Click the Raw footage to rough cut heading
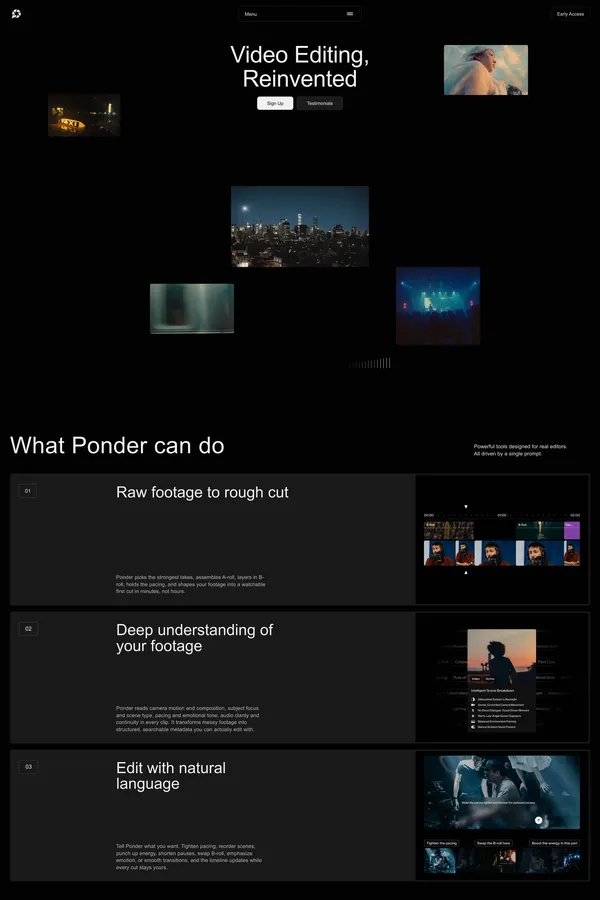 click(202, 492)
